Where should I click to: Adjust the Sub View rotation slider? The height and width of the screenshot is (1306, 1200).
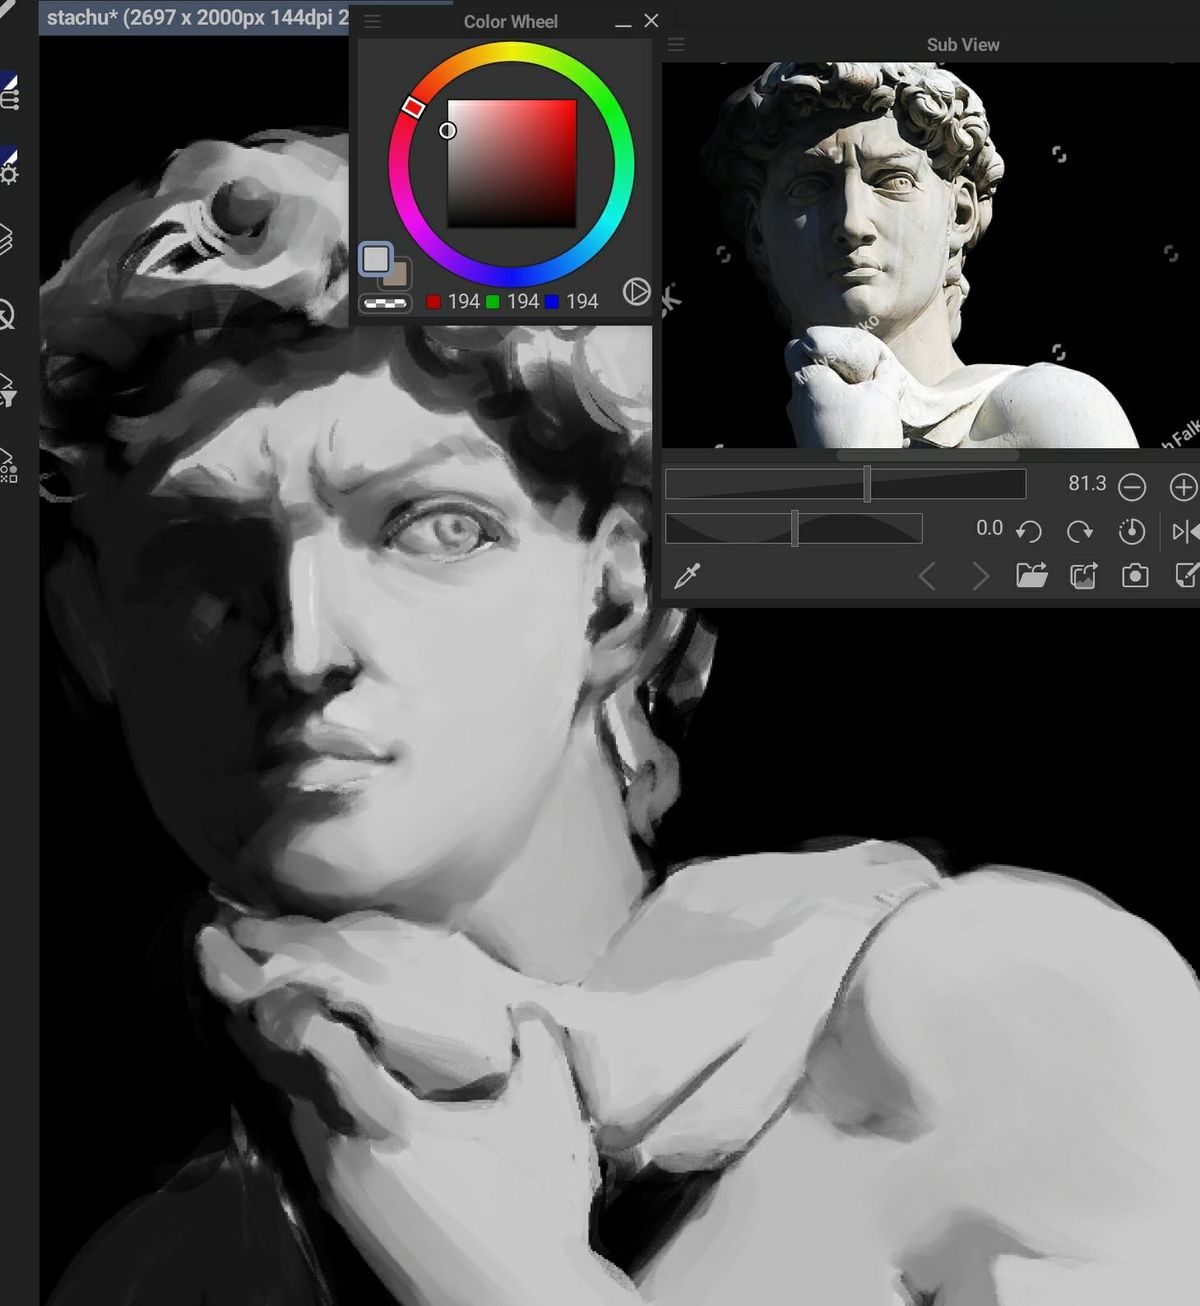pos(794,528)
